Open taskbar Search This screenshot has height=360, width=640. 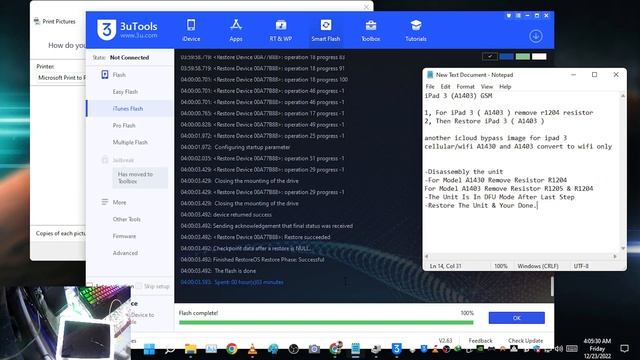[170, 349]
